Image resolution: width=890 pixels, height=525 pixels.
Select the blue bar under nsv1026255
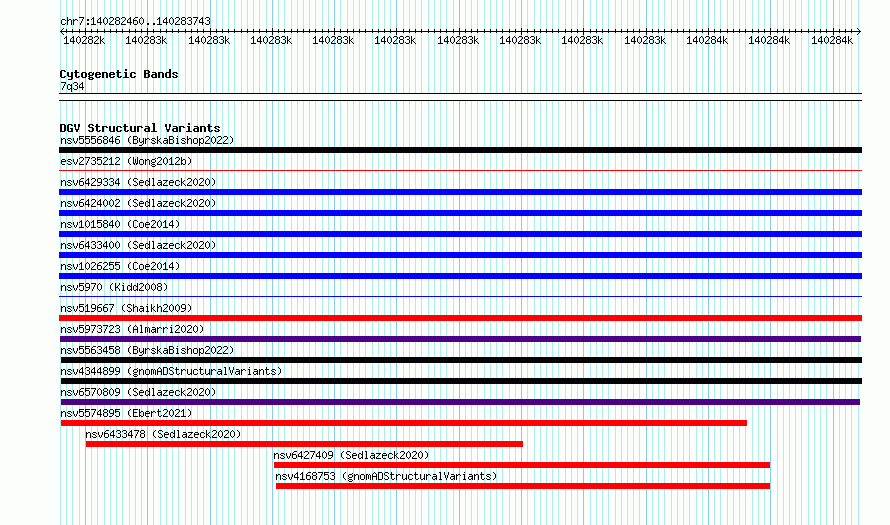pyautogui.click(x=460, y=276)
